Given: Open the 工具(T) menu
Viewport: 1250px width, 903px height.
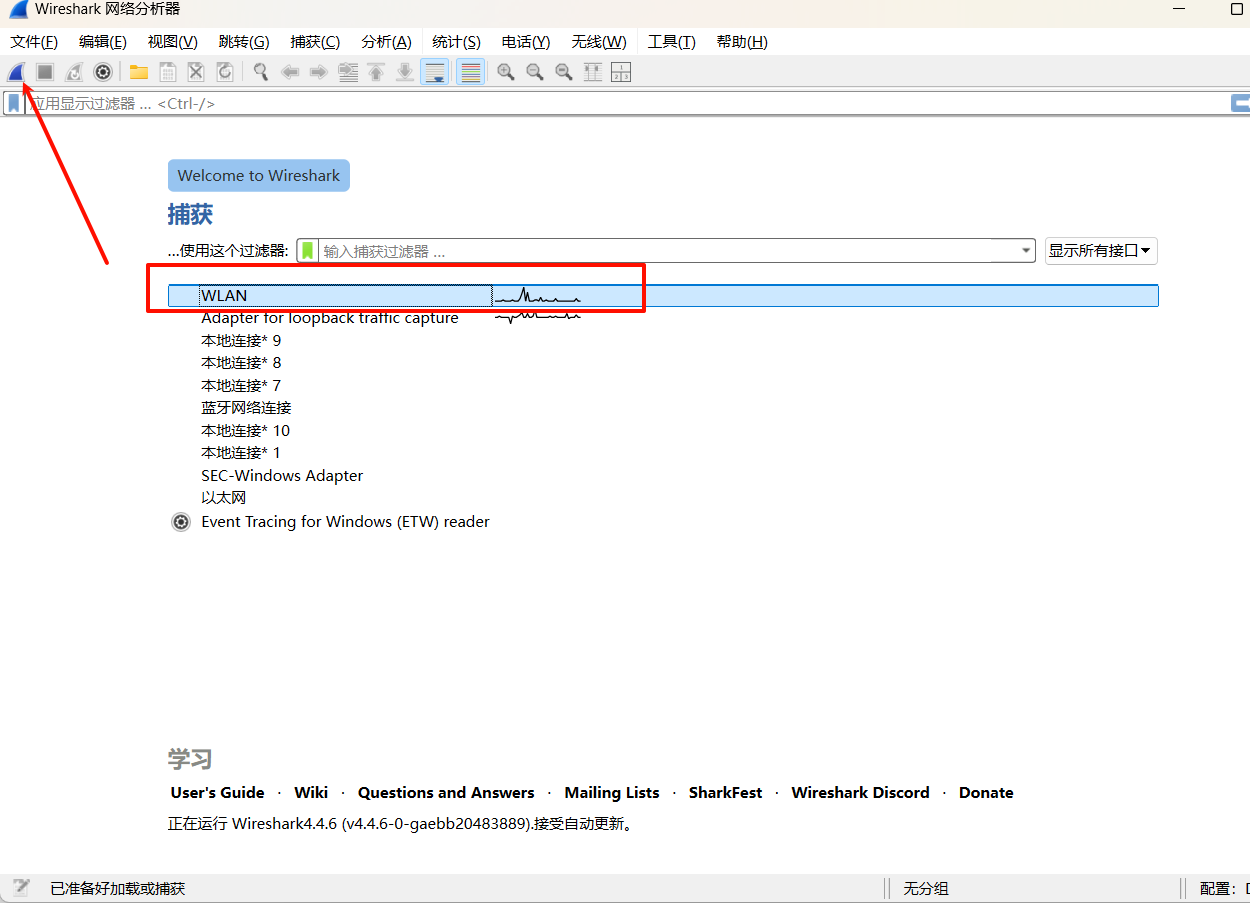Looking at the screenshot, I should 672,42.
